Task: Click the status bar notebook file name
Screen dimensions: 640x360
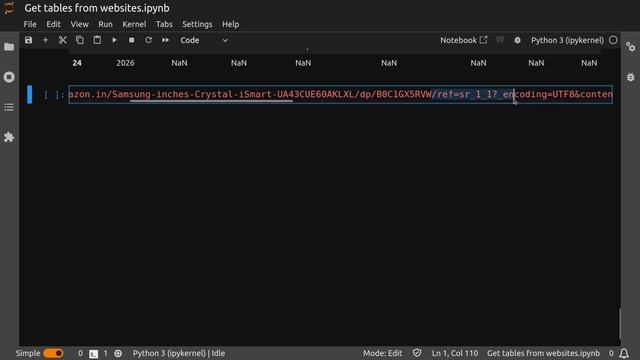Action: tap(543, 353)
